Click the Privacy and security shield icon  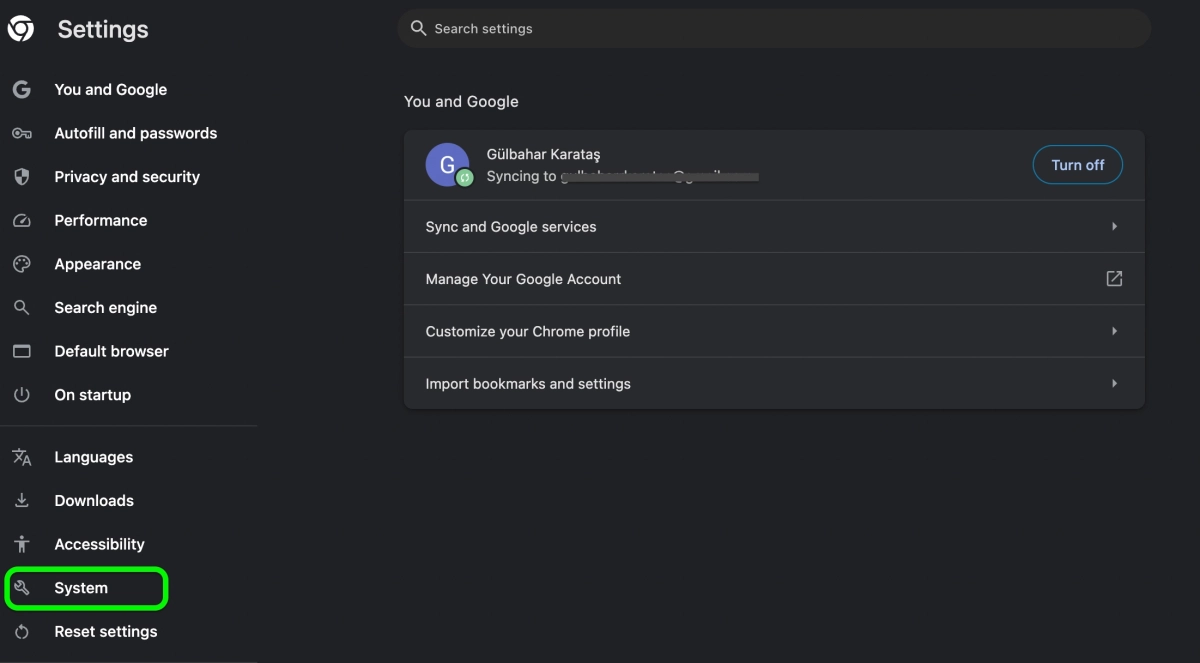point(21,176)
